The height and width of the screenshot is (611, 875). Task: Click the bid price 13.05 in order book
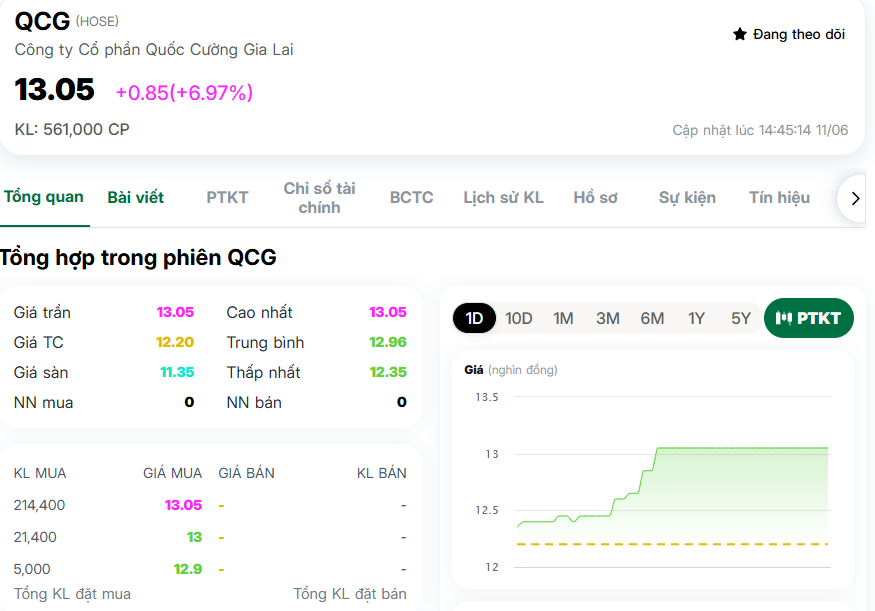click(x=183, y=506)
